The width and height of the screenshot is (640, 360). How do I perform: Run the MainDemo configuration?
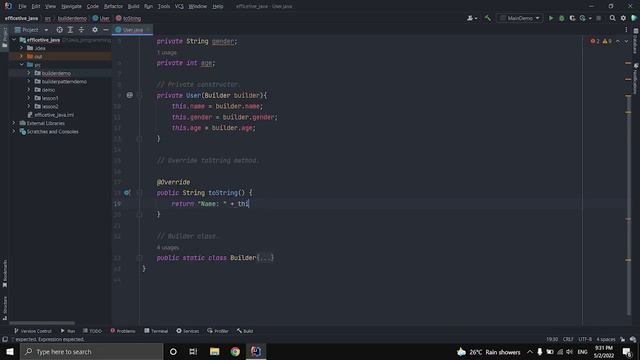pyautogui.click(x=551, y=18)
